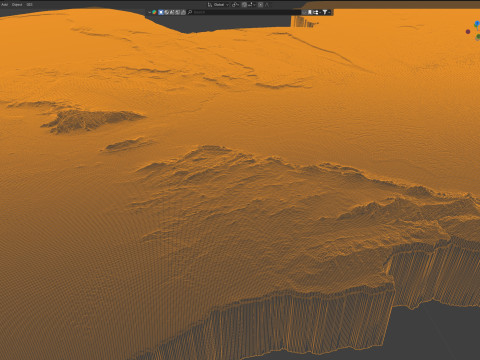The width and height of the screenshot is (480, 360).
Task: Choose the proportional editing falloff curve
Action: [x=267, y=5]
